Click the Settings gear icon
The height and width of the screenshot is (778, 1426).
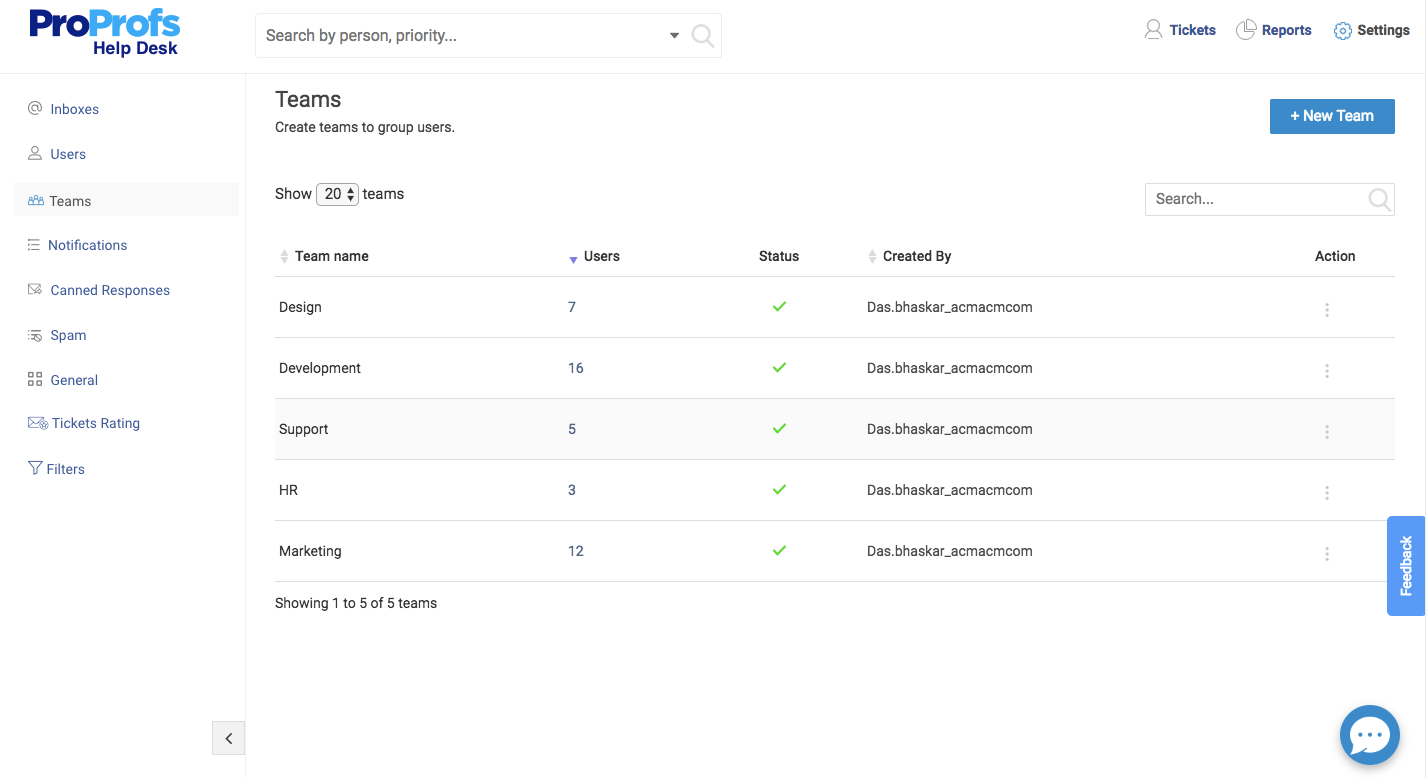[1342, 31]
